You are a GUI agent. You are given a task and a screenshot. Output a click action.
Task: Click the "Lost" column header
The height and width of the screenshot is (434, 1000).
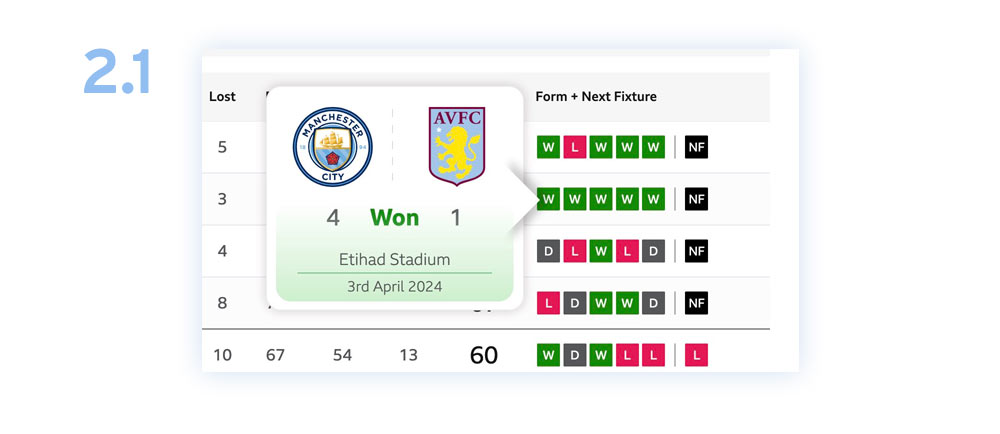222,97
